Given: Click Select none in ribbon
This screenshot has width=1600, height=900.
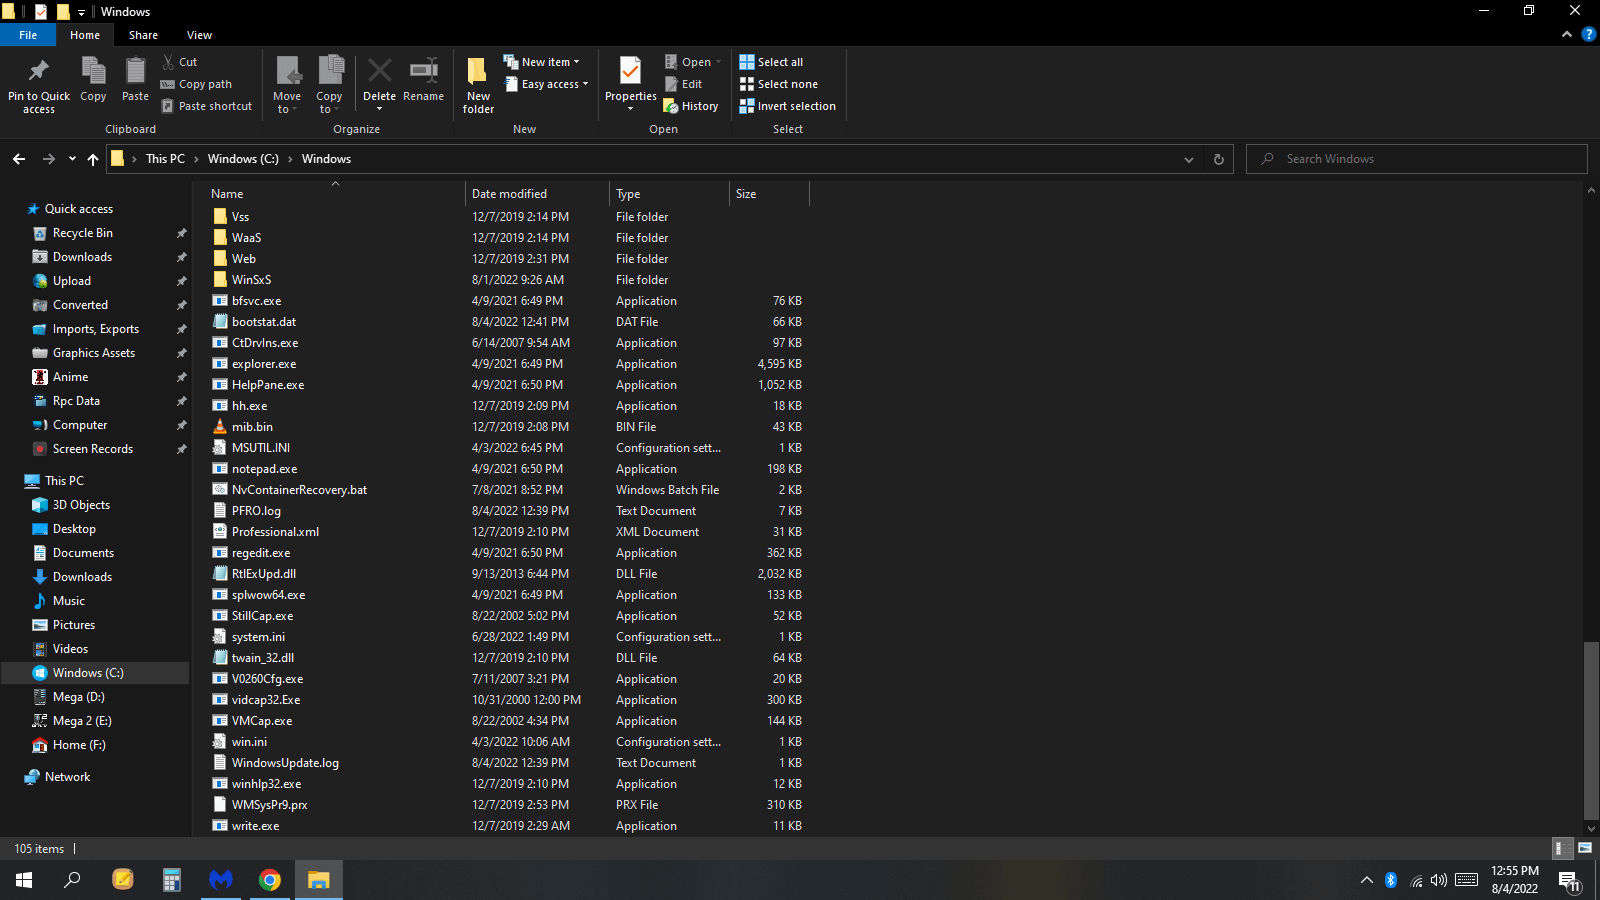Looking at the screenshot, I should click(778, 84).
